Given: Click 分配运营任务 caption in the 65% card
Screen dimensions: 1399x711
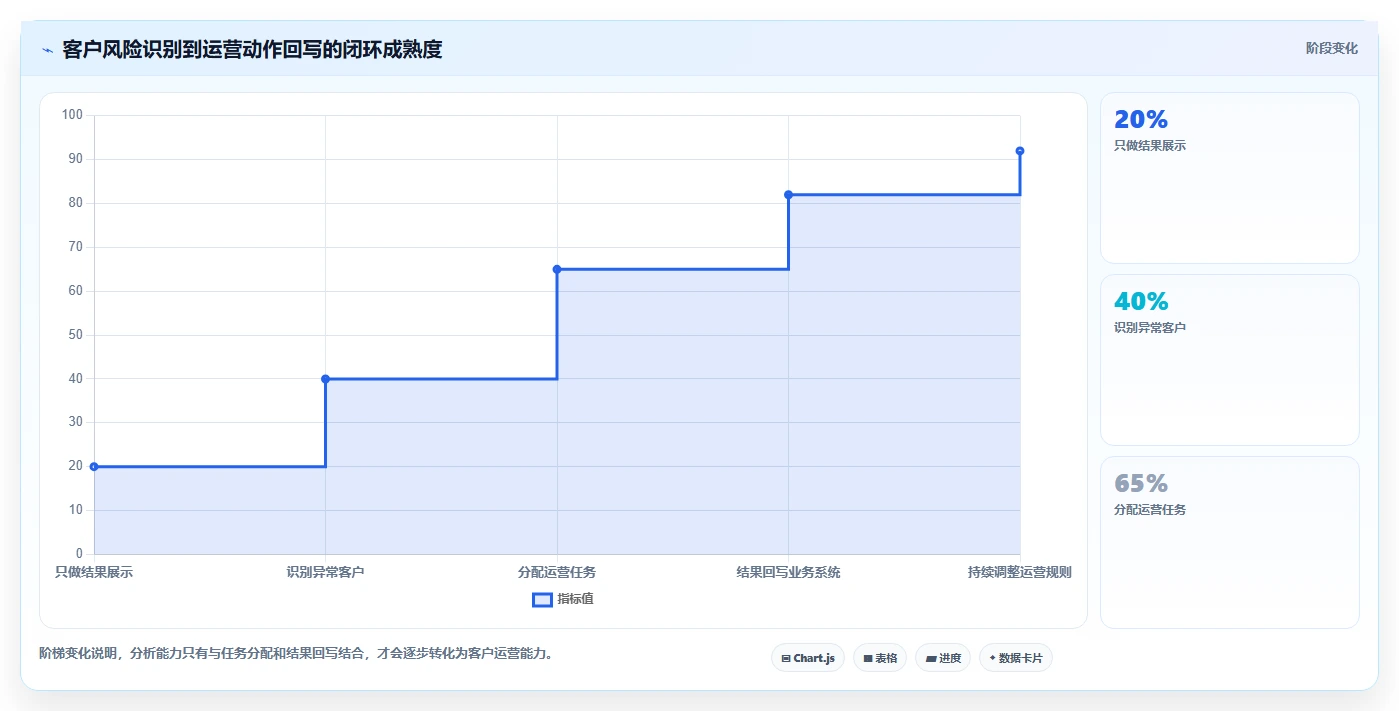Looking at the screenshot, I should point(1150,510).
